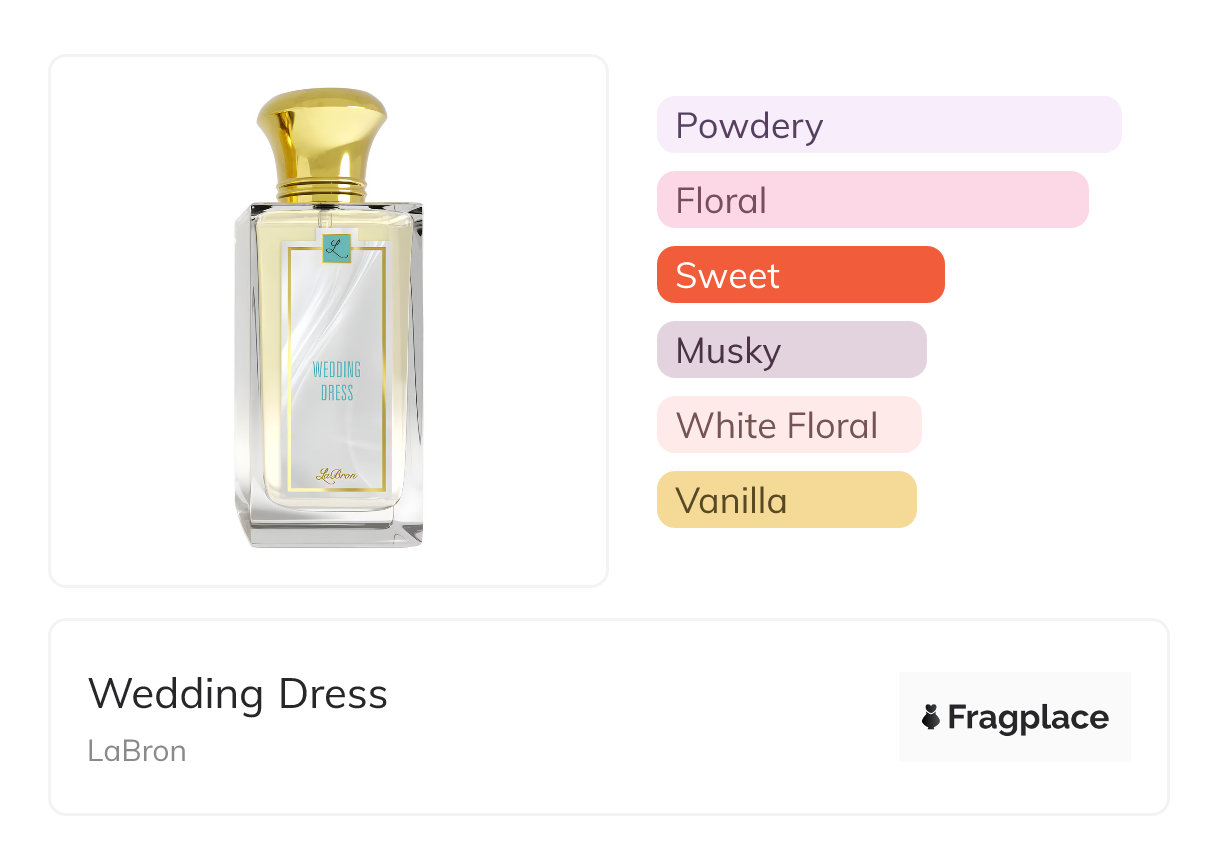This screenshot has width=1218, height=864.
Task: Click the gold threaded neck ring of bottle
Action: coord(322,186)
